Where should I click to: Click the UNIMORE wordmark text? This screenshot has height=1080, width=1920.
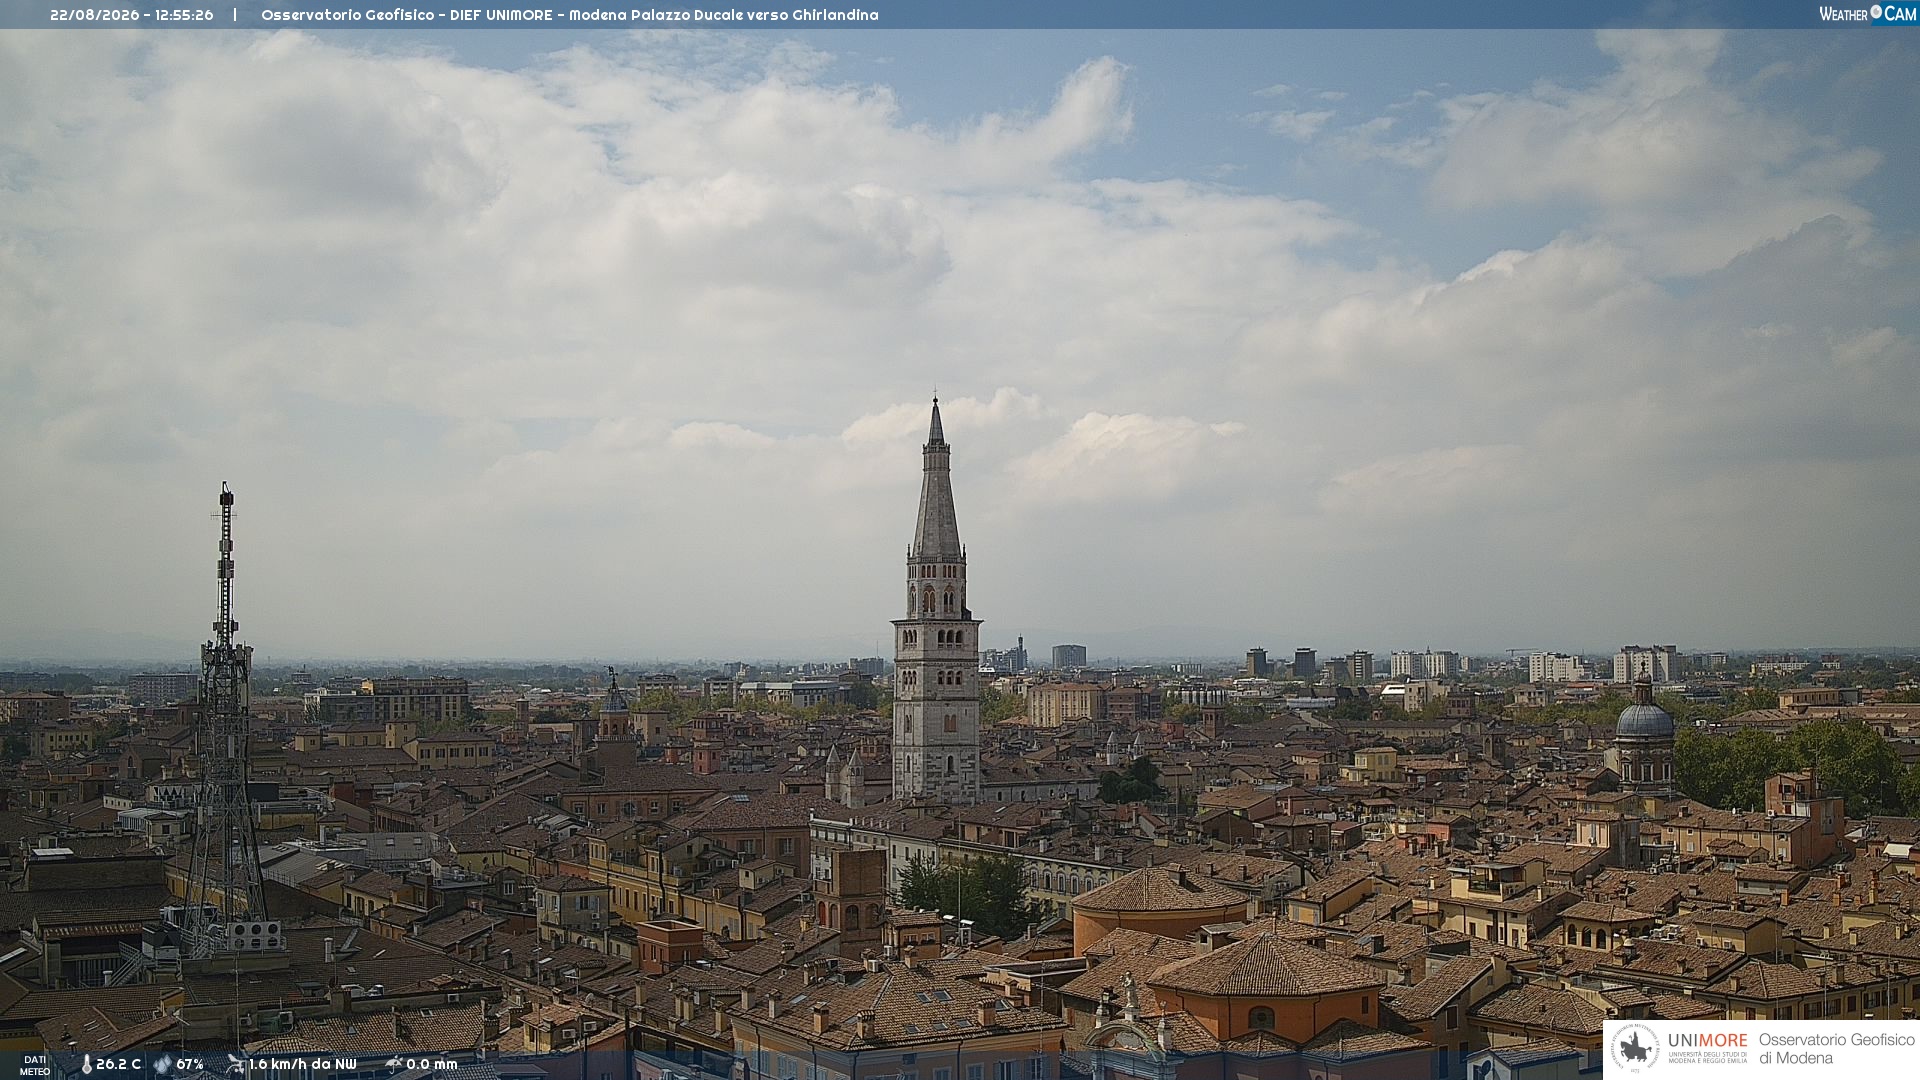pyautogui.click(x=1707, y=1040)
